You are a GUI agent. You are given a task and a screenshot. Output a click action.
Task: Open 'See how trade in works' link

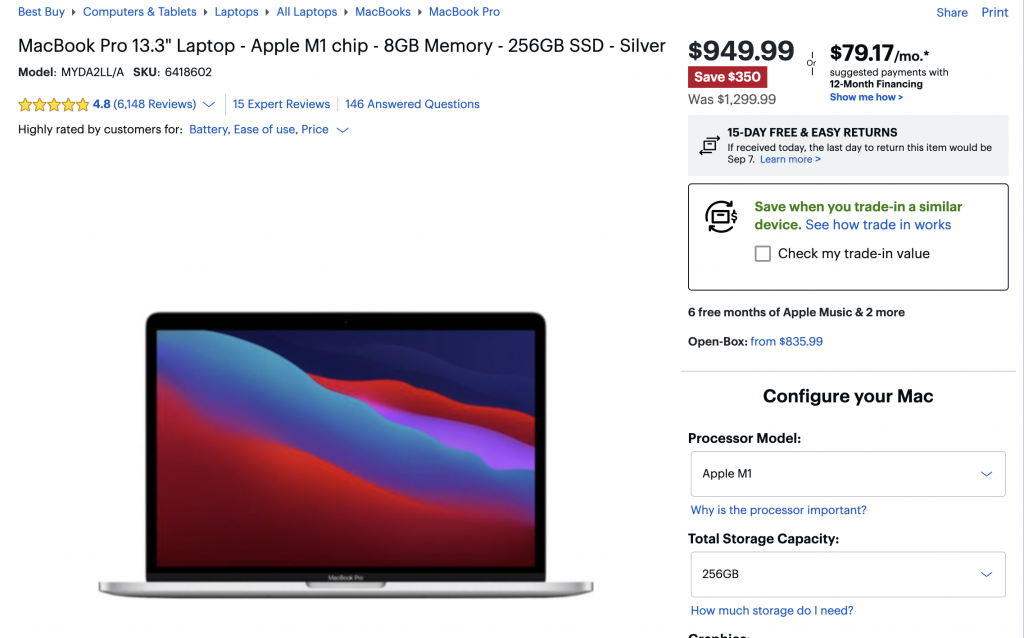click(878, 225)
